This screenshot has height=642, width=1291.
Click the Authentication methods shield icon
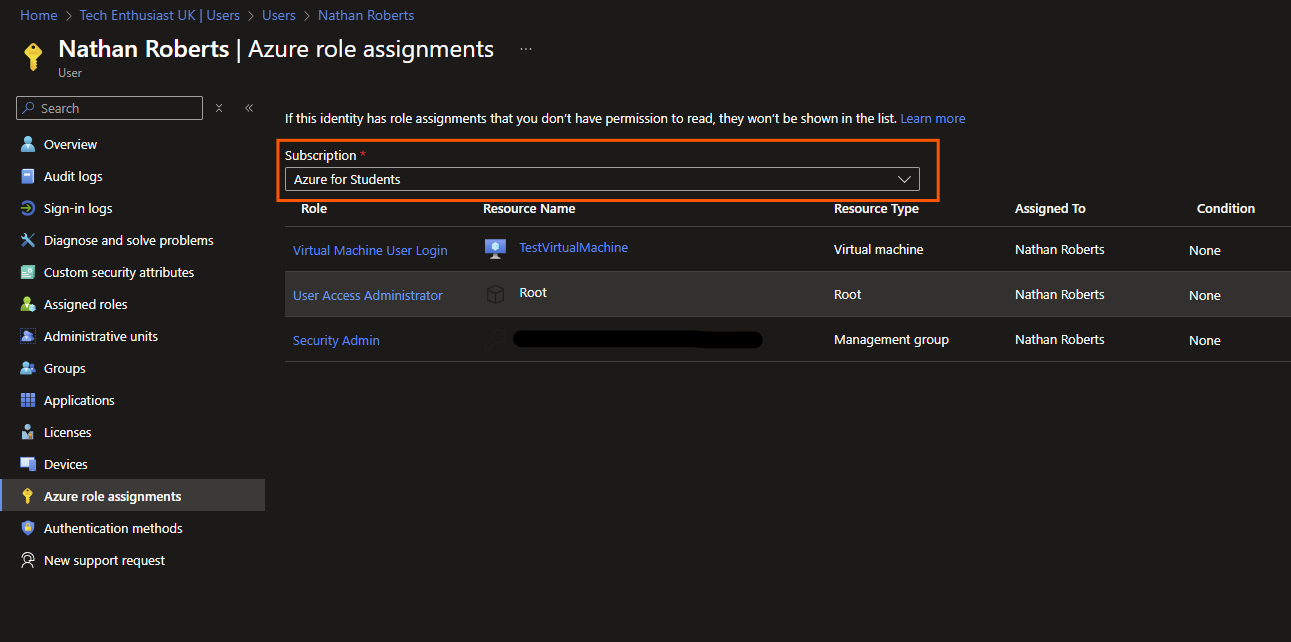point(28,528)
